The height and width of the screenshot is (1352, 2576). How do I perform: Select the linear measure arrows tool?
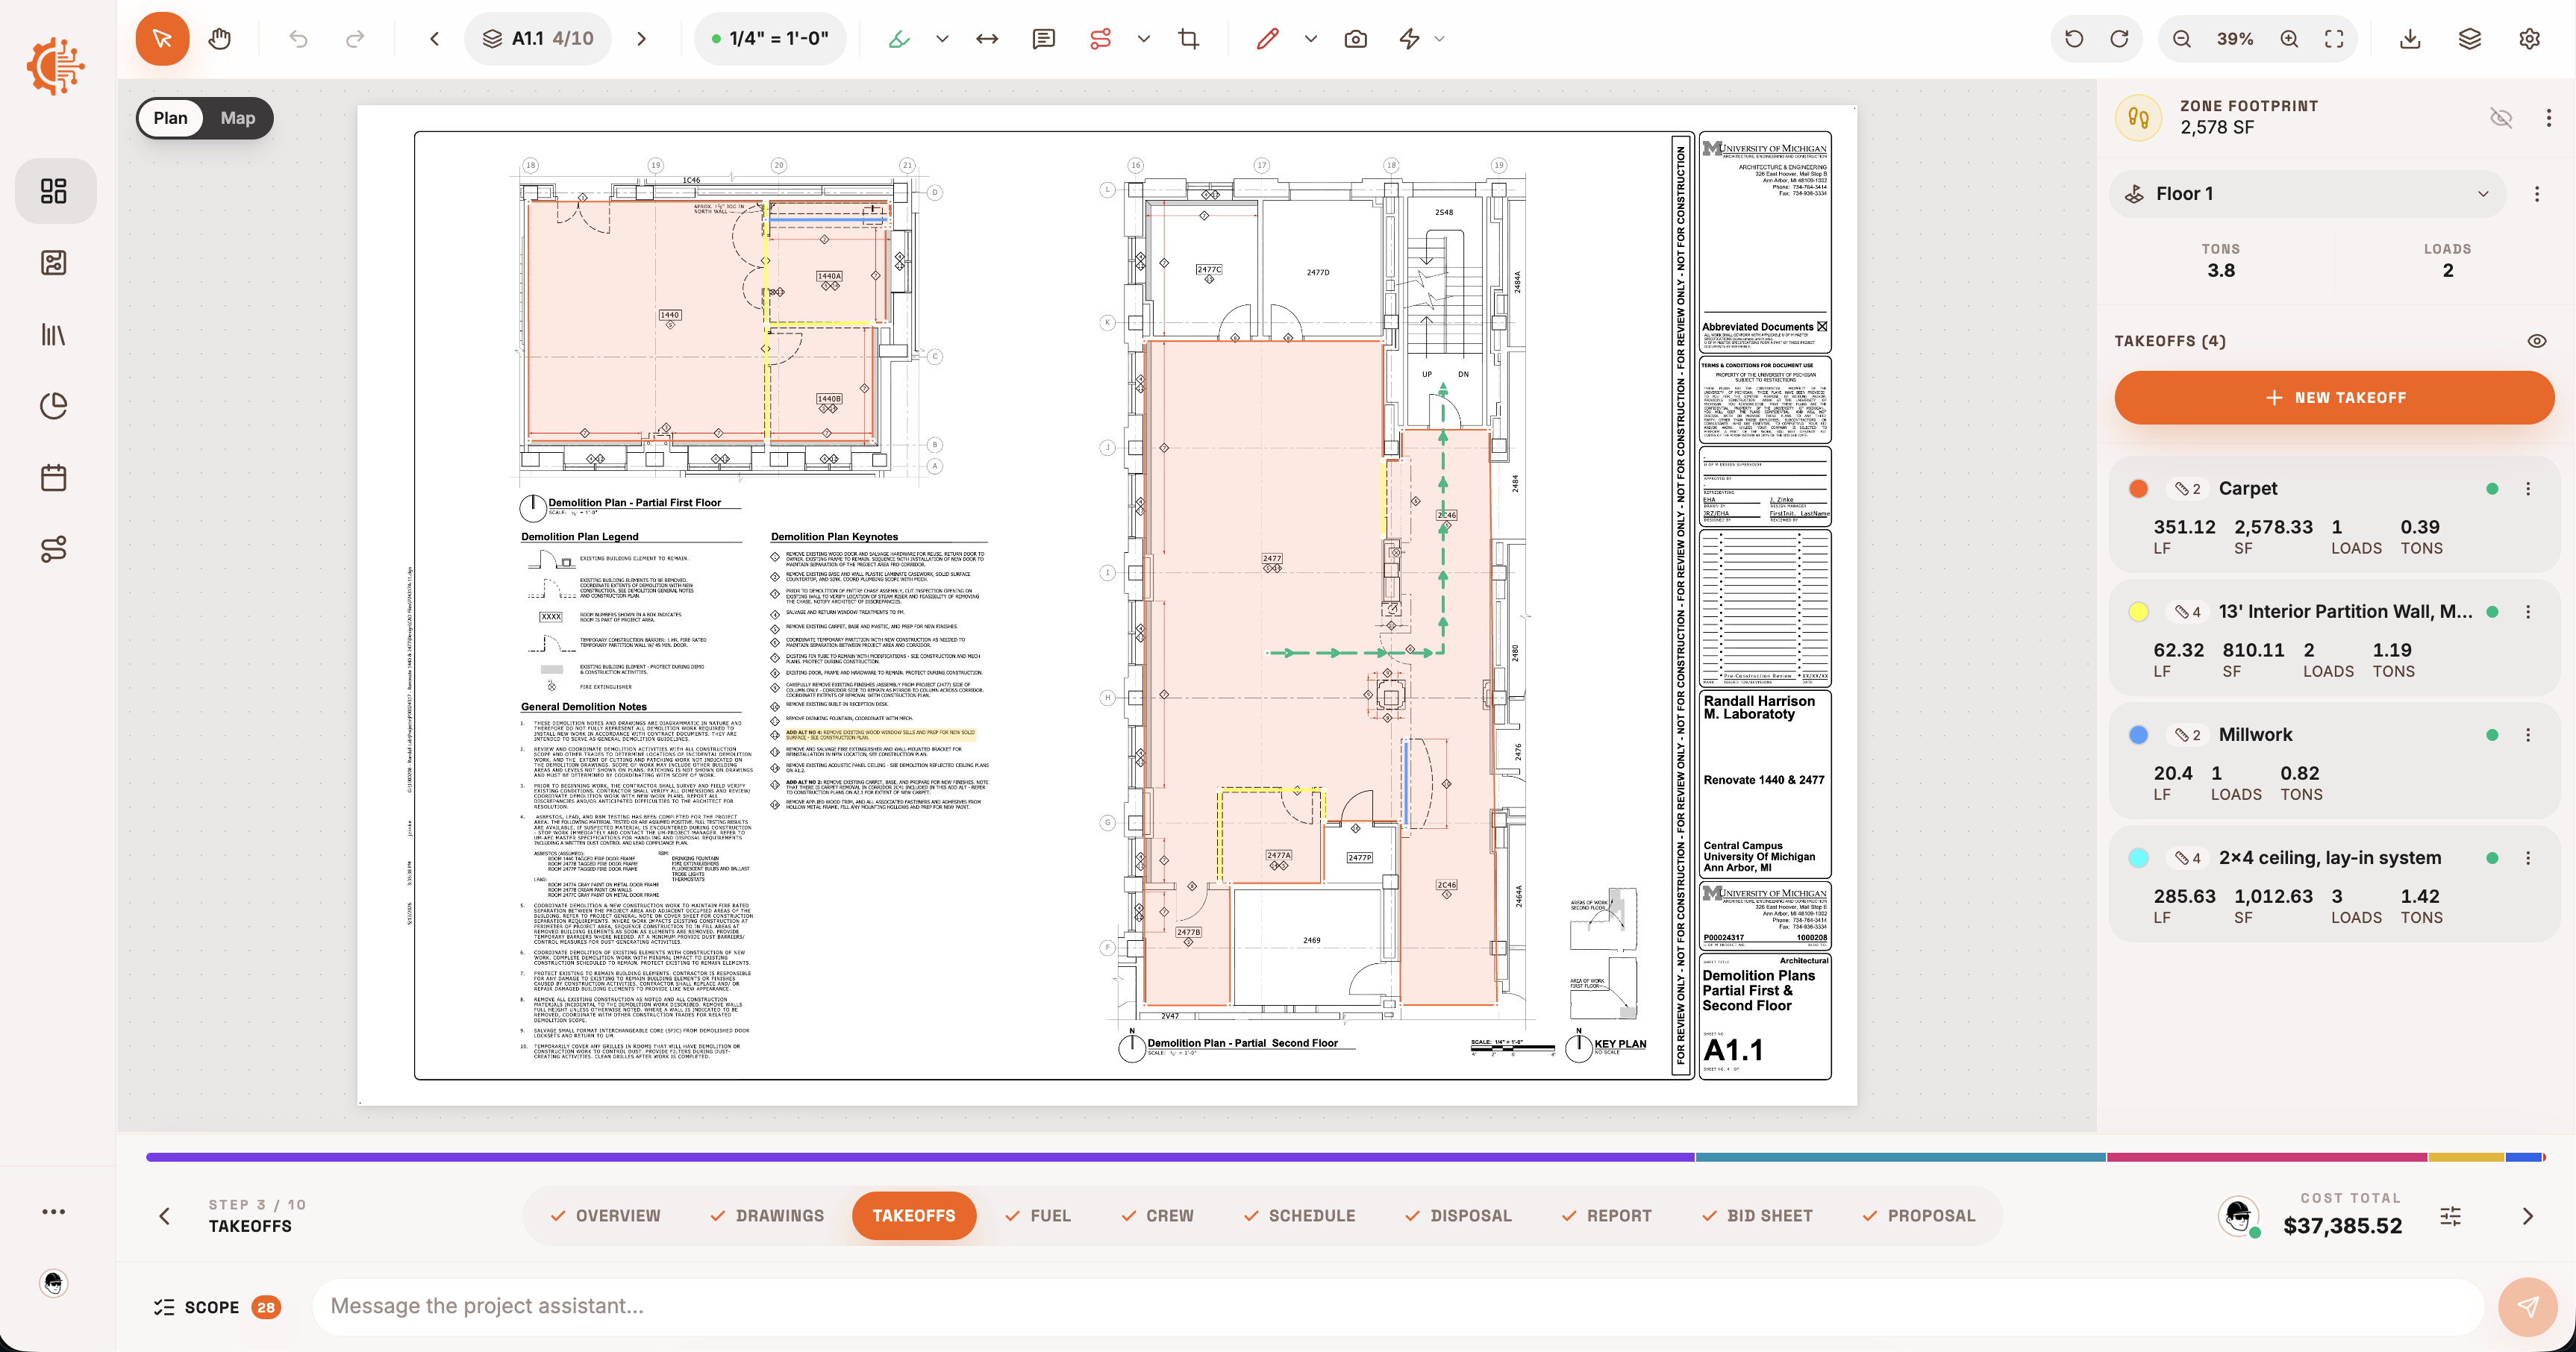coord(987,39)
